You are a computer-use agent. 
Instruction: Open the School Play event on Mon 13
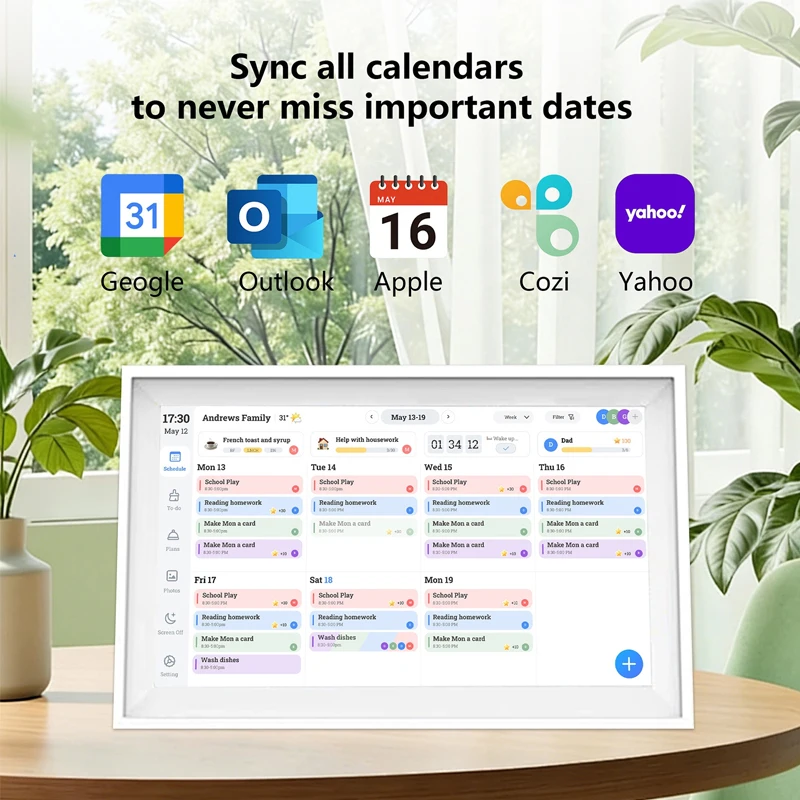coord(249,485)
